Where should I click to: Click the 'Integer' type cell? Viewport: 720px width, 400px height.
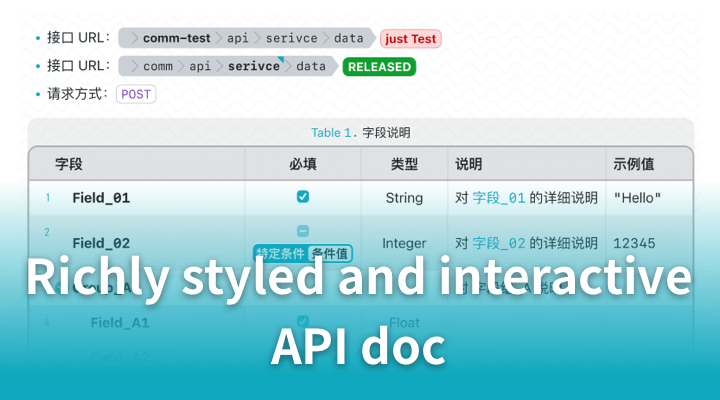pyautogui.click(x=404, y=243)
